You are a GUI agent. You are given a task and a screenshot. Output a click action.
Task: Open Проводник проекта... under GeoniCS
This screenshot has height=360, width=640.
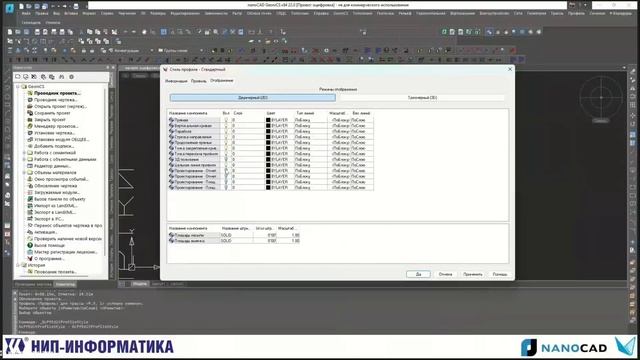click(x=58, y=93)
